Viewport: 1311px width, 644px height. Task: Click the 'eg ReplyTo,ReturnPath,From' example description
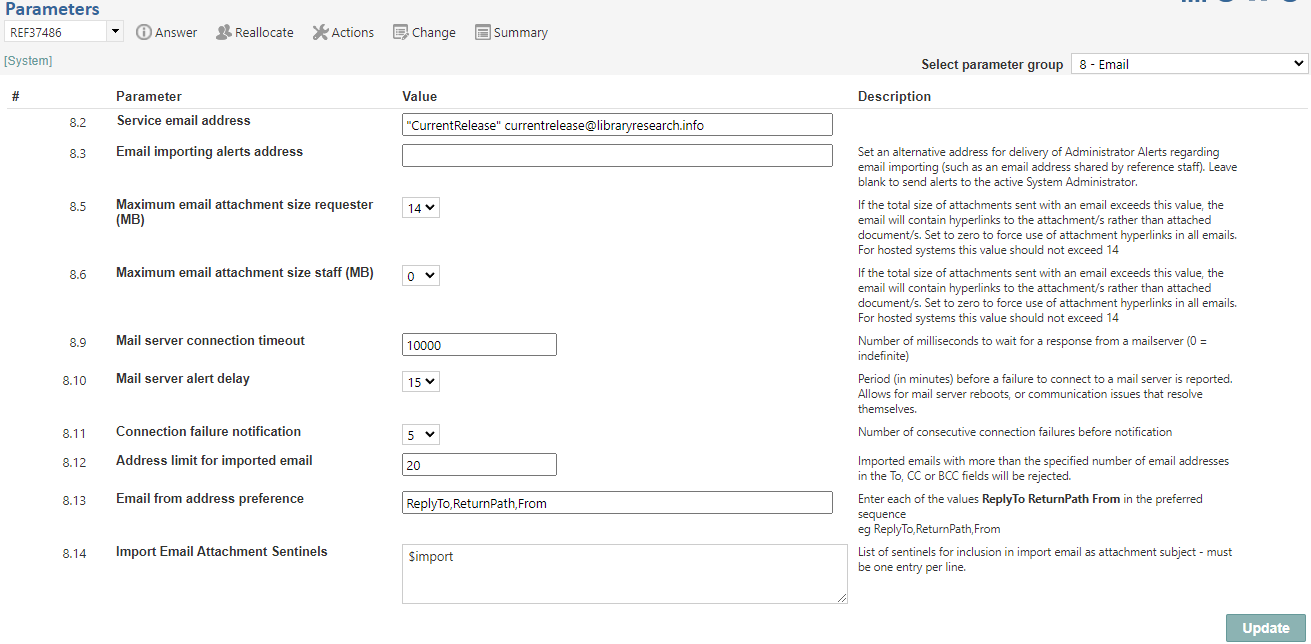pos(929,529)
